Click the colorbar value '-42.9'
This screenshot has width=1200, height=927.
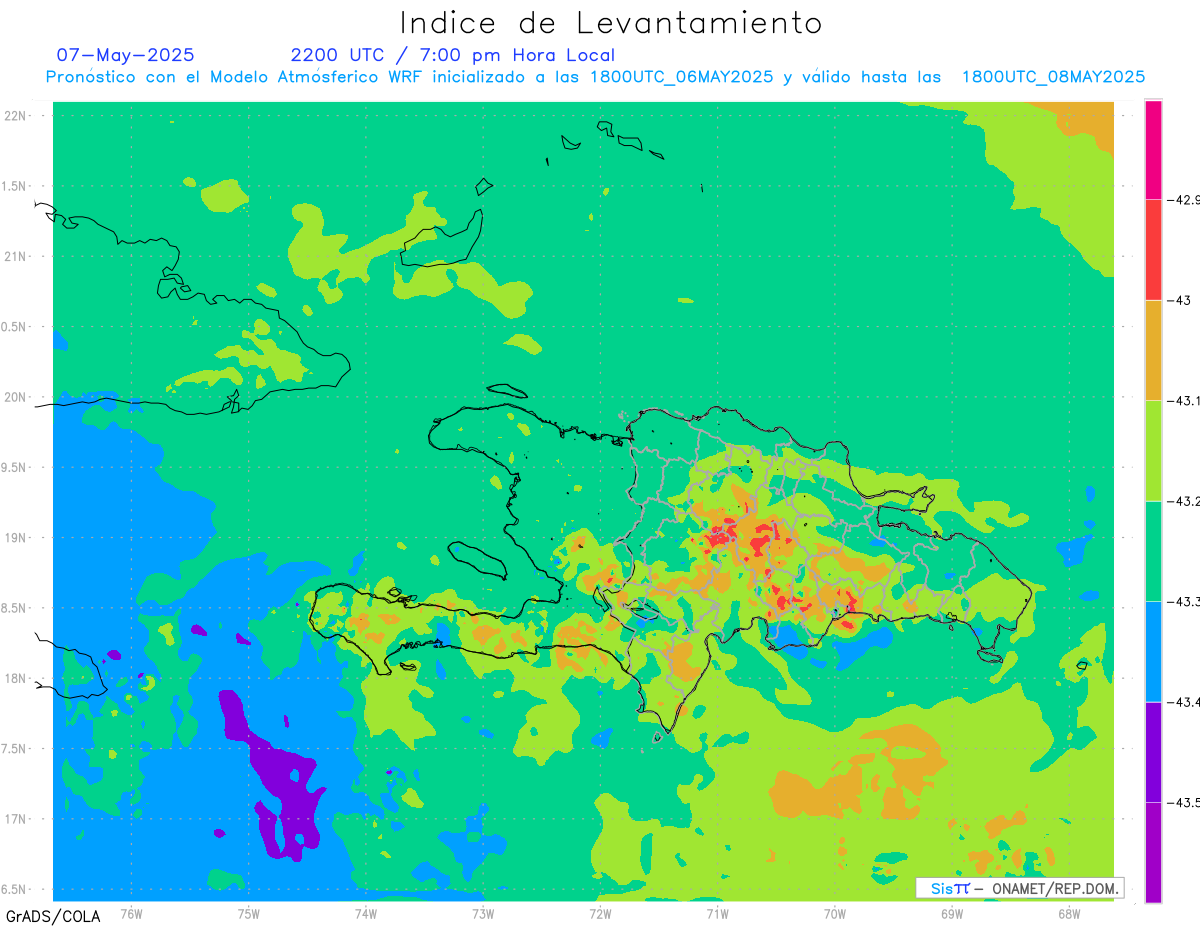pyautogui.click(x=1184, y=200)
